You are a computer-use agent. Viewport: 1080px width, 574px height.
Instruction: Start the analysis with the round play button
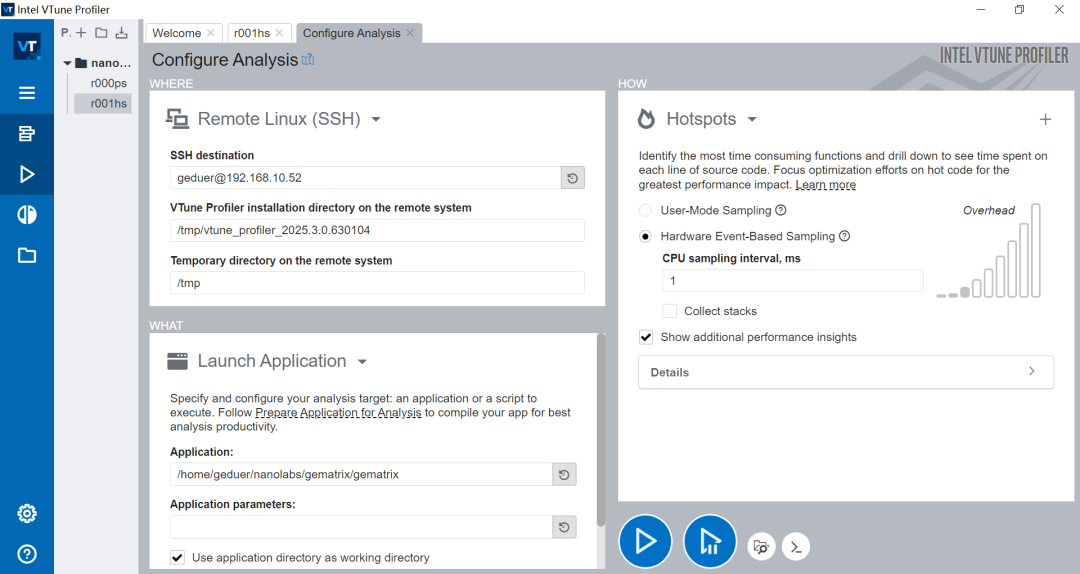(645, 542)
